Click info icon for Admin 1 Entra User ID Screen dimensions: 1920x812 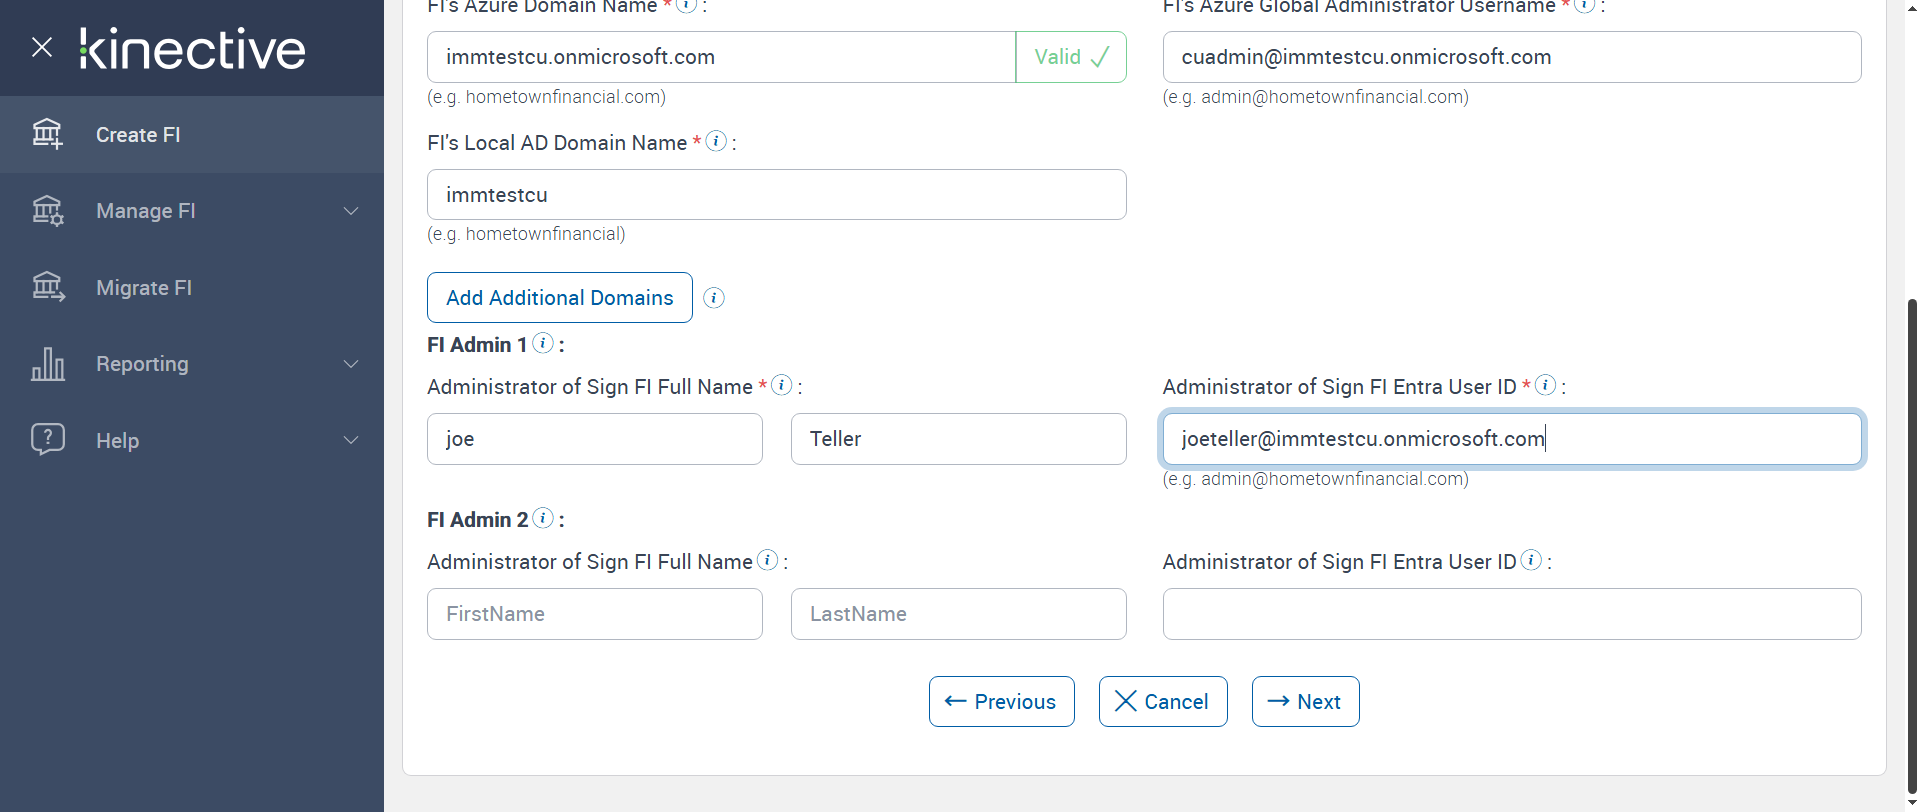[1546, 385]
